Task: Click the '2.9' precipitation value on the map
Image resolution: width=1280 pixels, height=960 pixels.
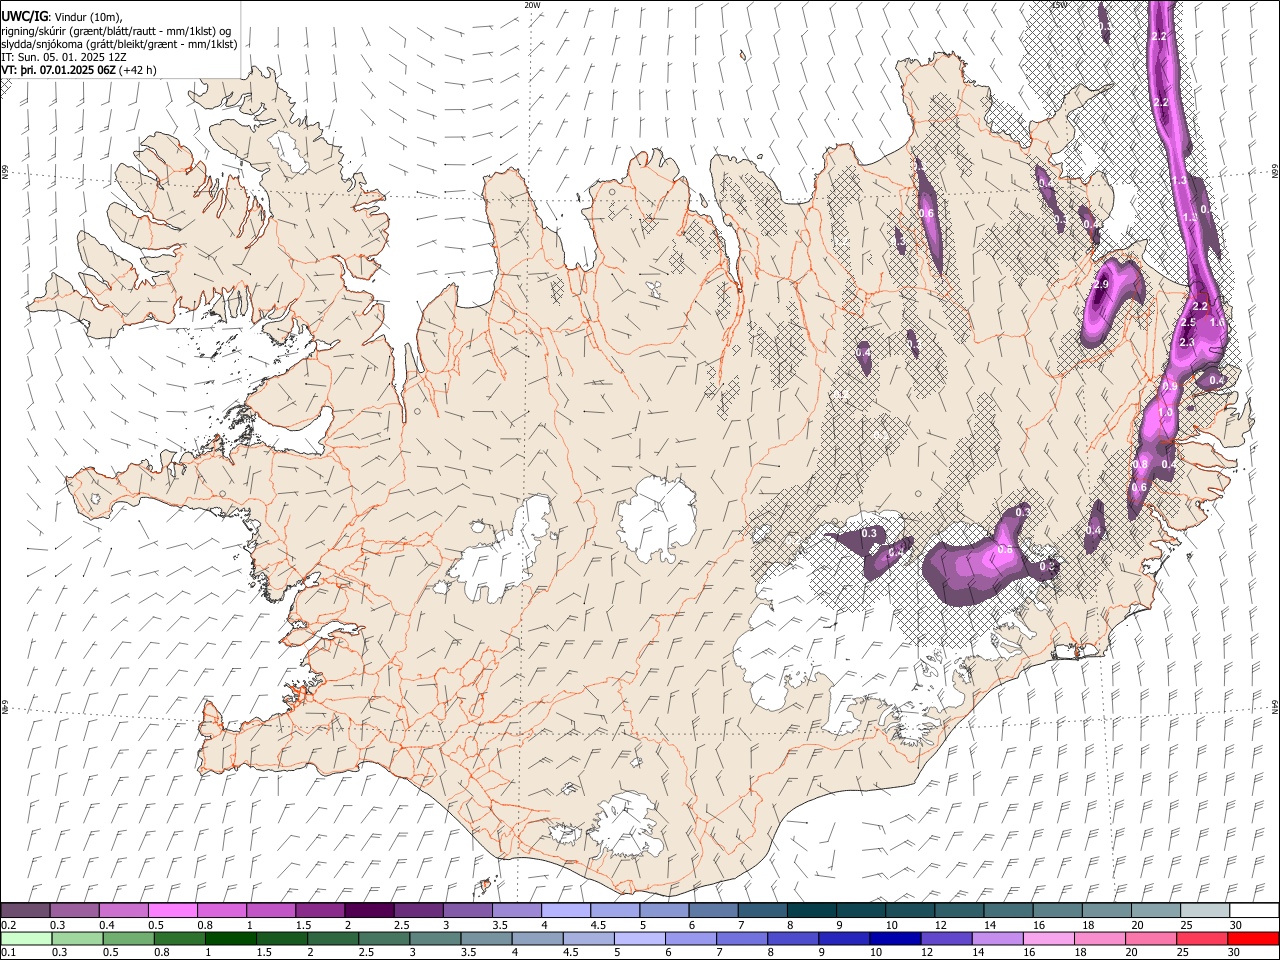Action: pyautogui.click(x=1102, y=285)
